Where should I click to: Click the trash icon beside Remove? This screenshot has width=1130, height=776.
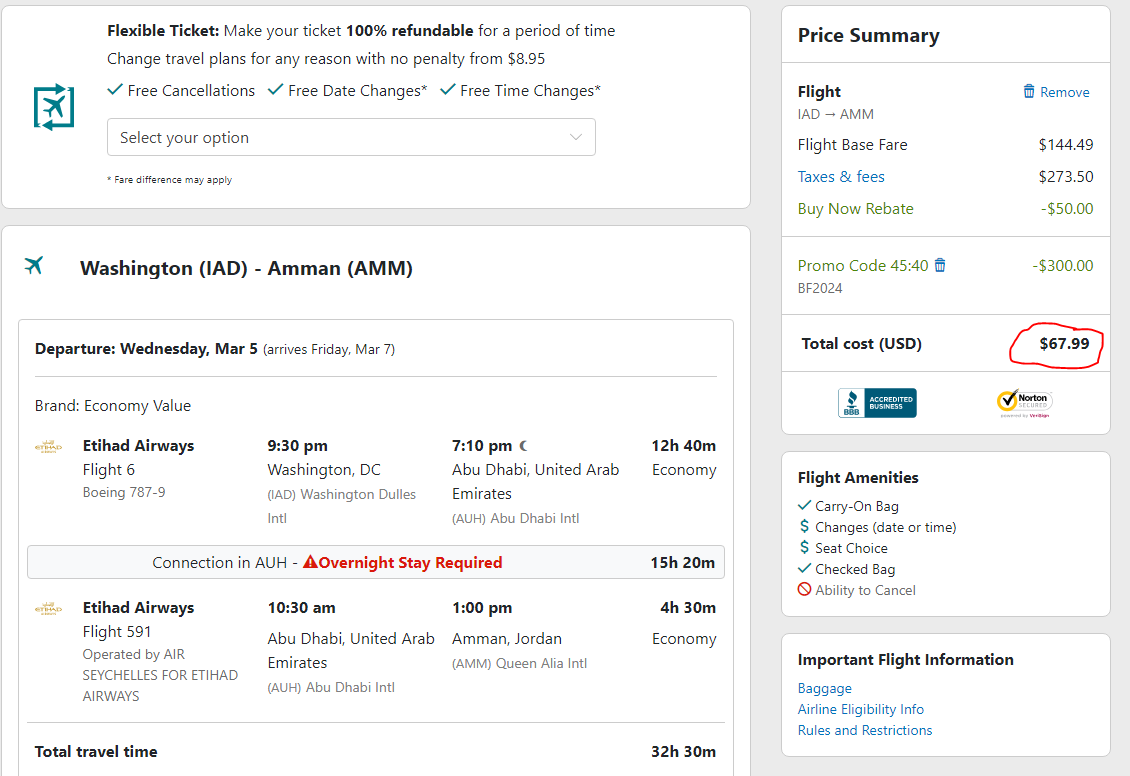[1029, 92]
